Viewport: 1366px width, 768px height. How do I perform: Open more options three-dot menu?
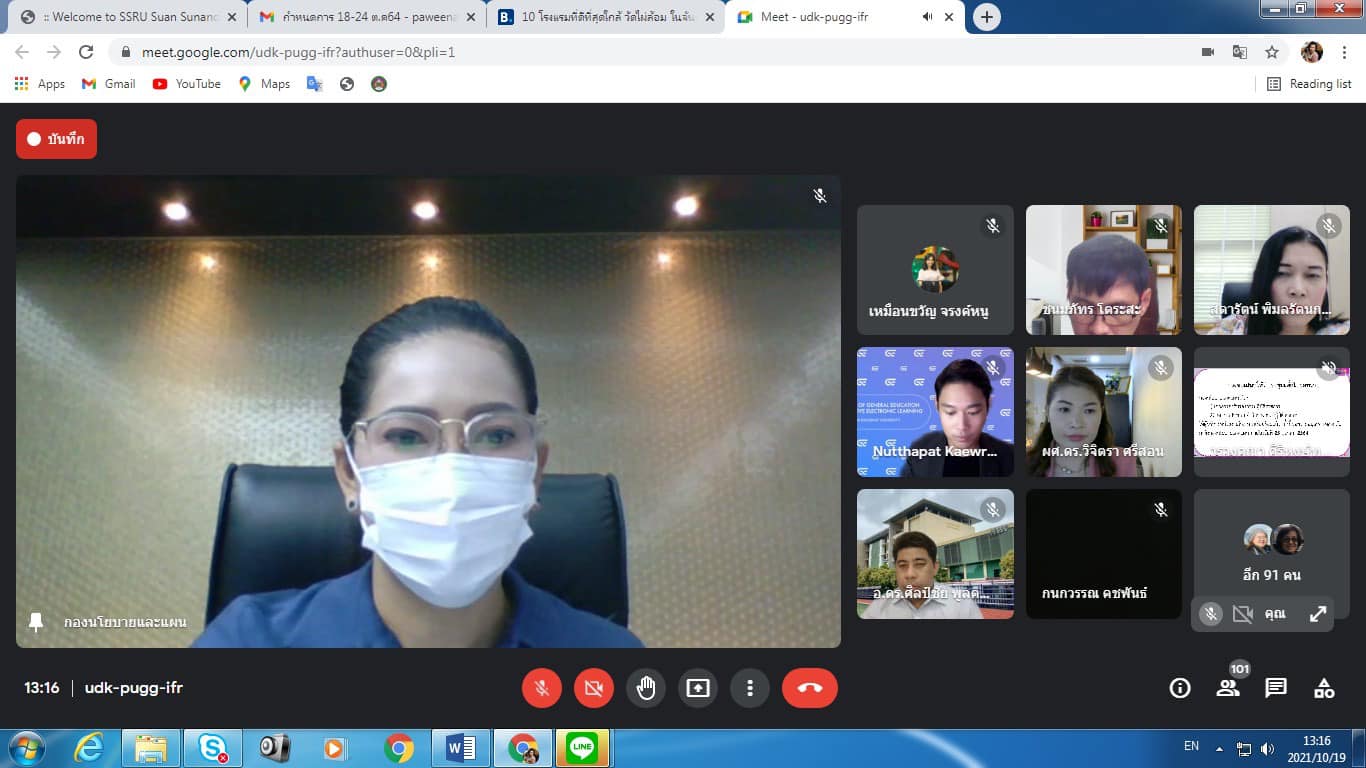[x=750, y=688]
